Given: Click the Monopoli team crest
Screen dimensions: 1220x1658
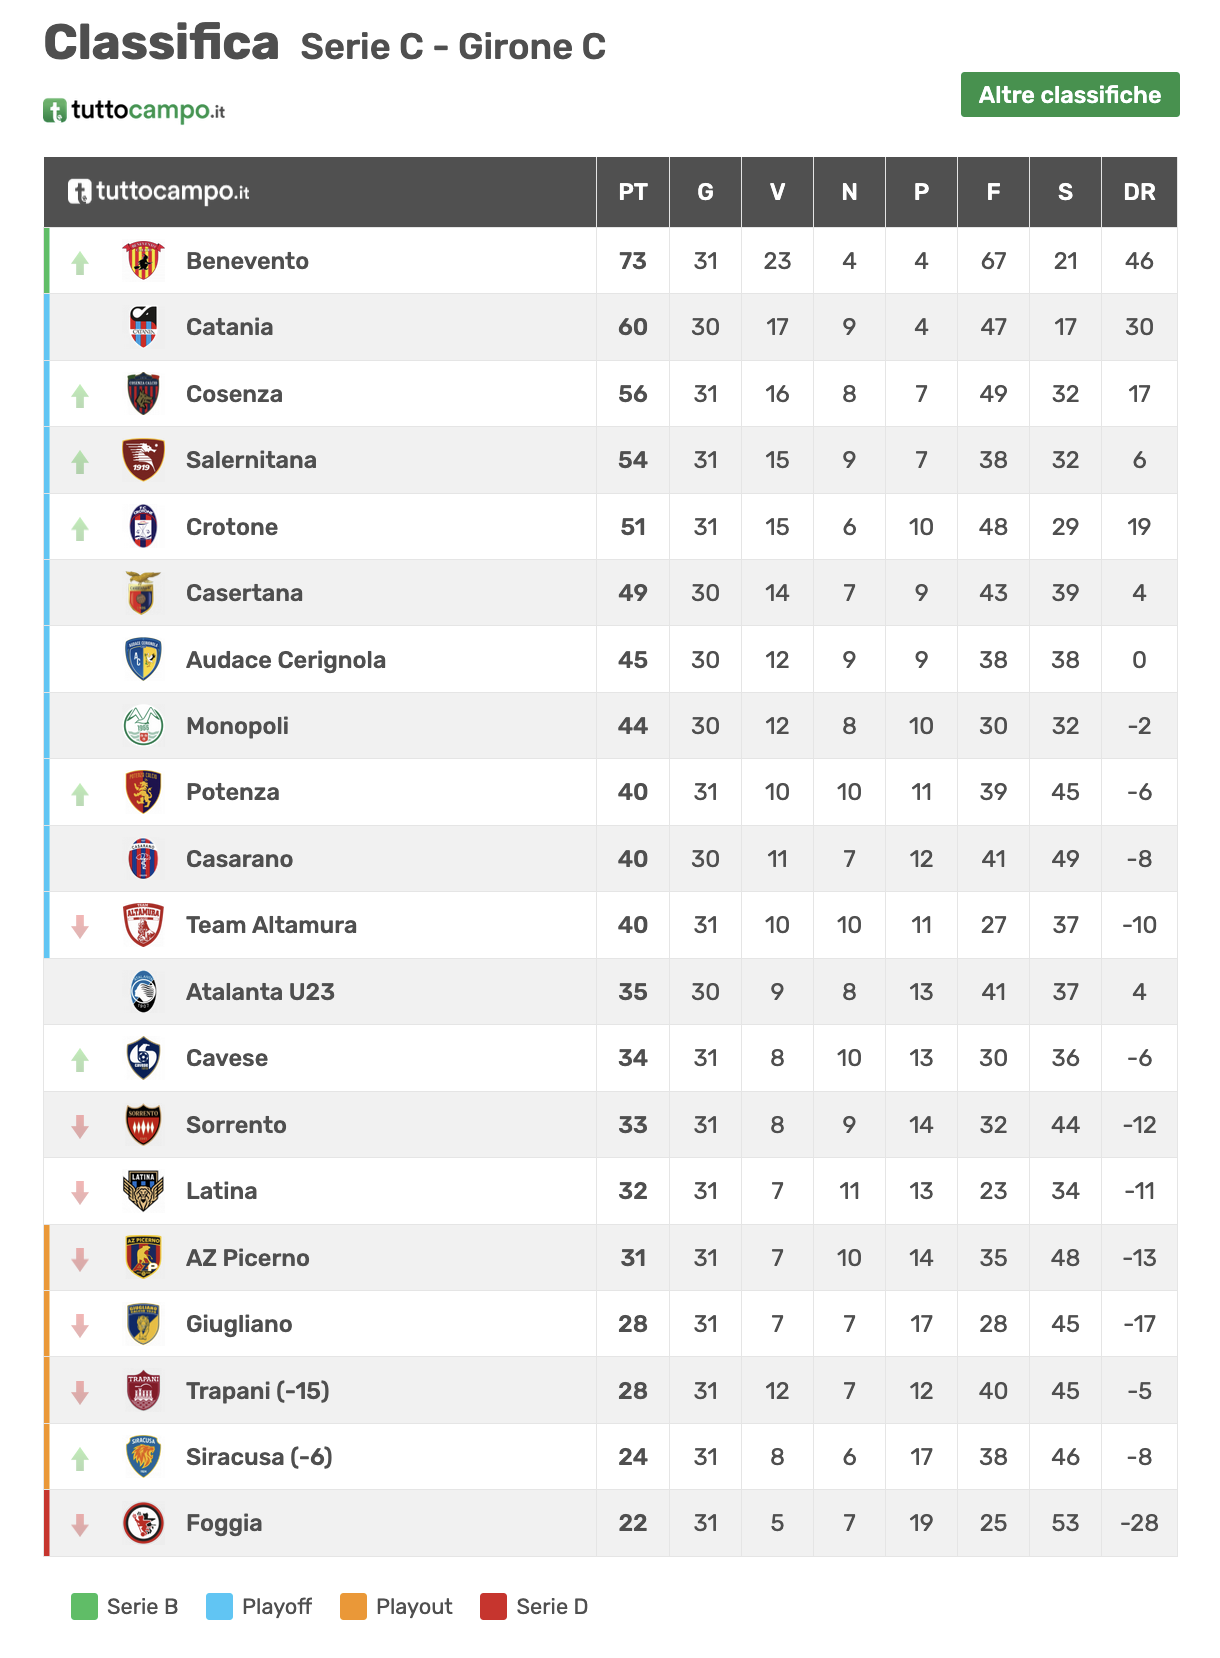Looking at the screenshot, I should click(143, 726).
